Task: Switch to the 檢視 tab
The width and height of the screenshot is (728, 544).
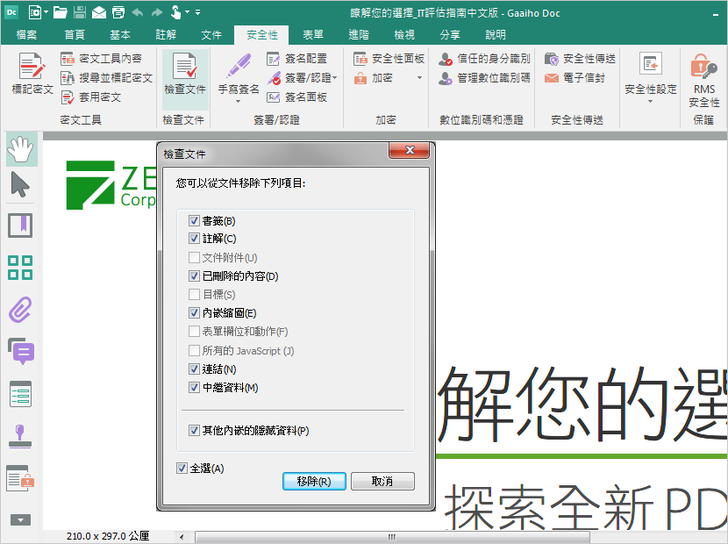Action: click(404, 35)
